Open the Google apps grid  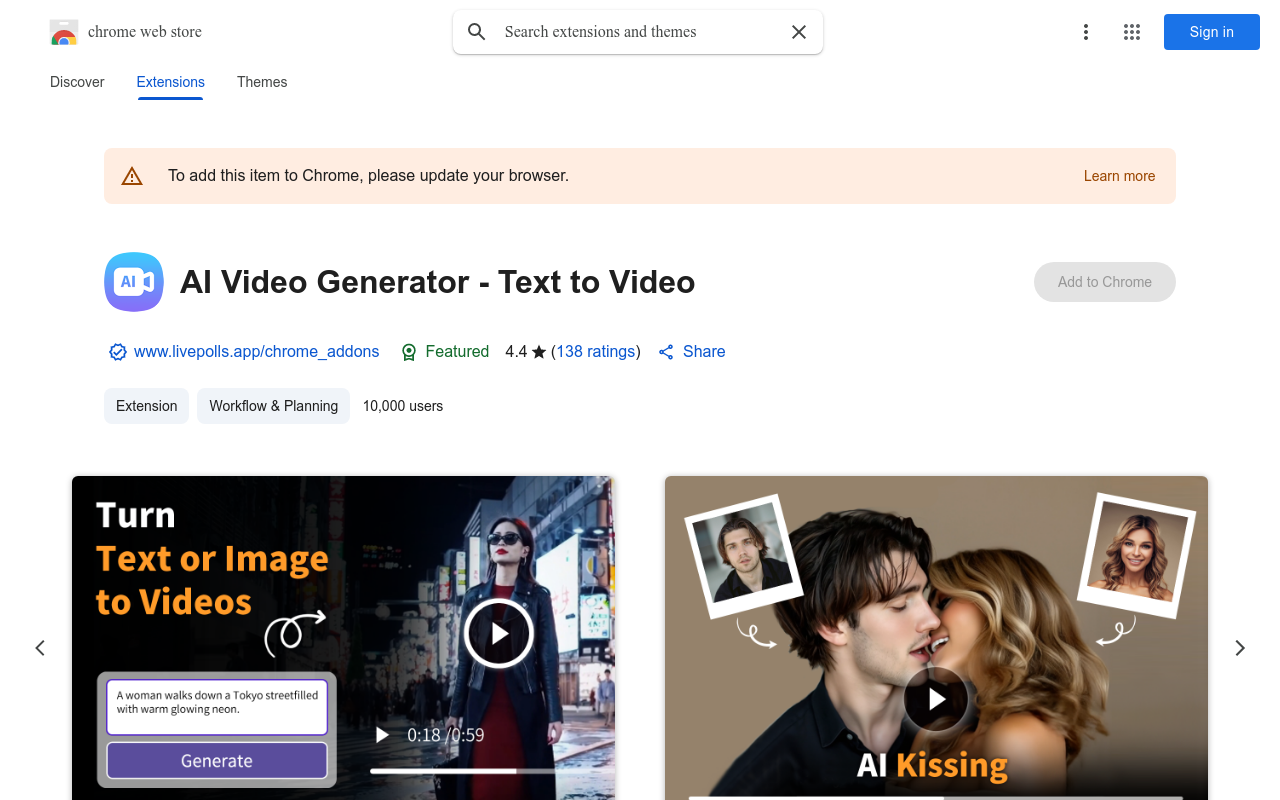(x=1132, y=32)
